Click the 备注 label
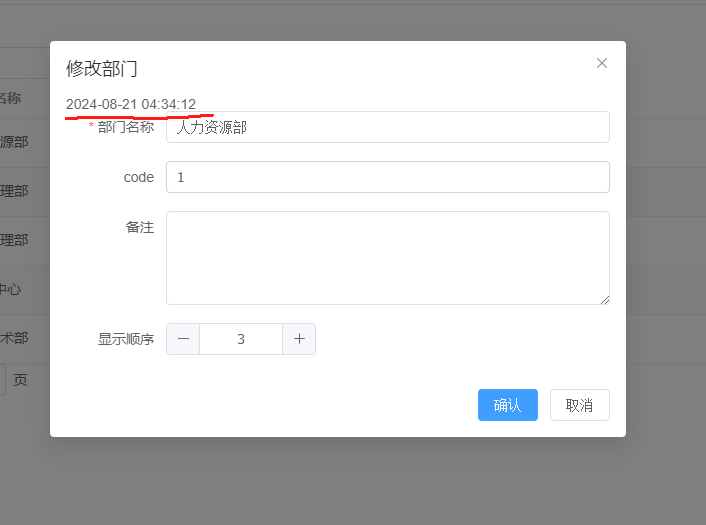The height and width of the screenshot is (525, 706). (140, 227)
